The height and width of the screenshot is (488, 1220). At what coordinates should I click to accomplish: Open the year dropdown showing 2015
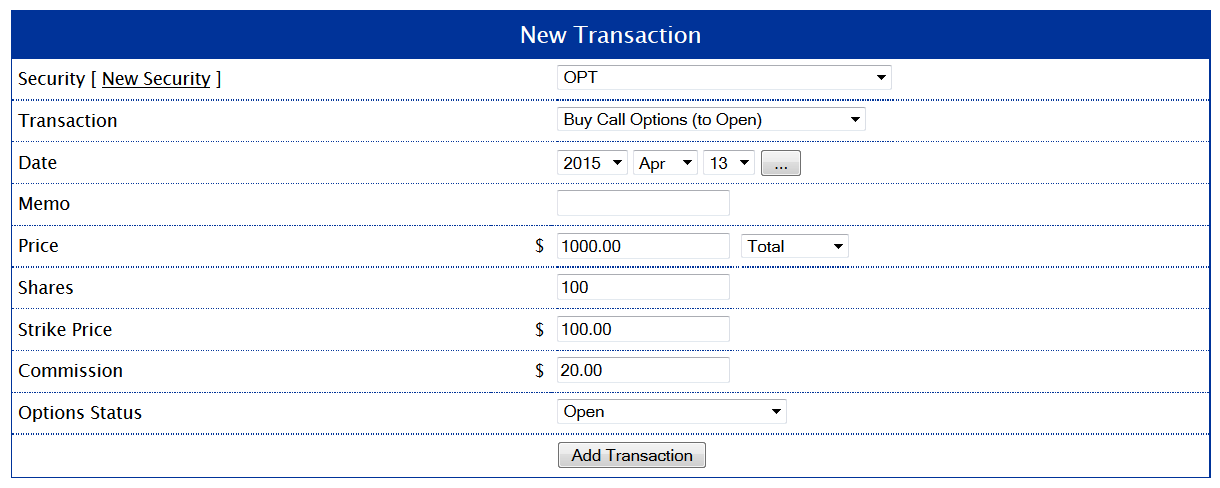click(592, 163)
